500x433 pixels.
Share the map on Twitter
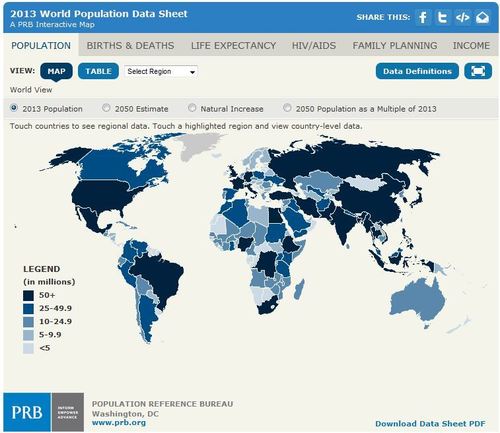coord(443,17)
